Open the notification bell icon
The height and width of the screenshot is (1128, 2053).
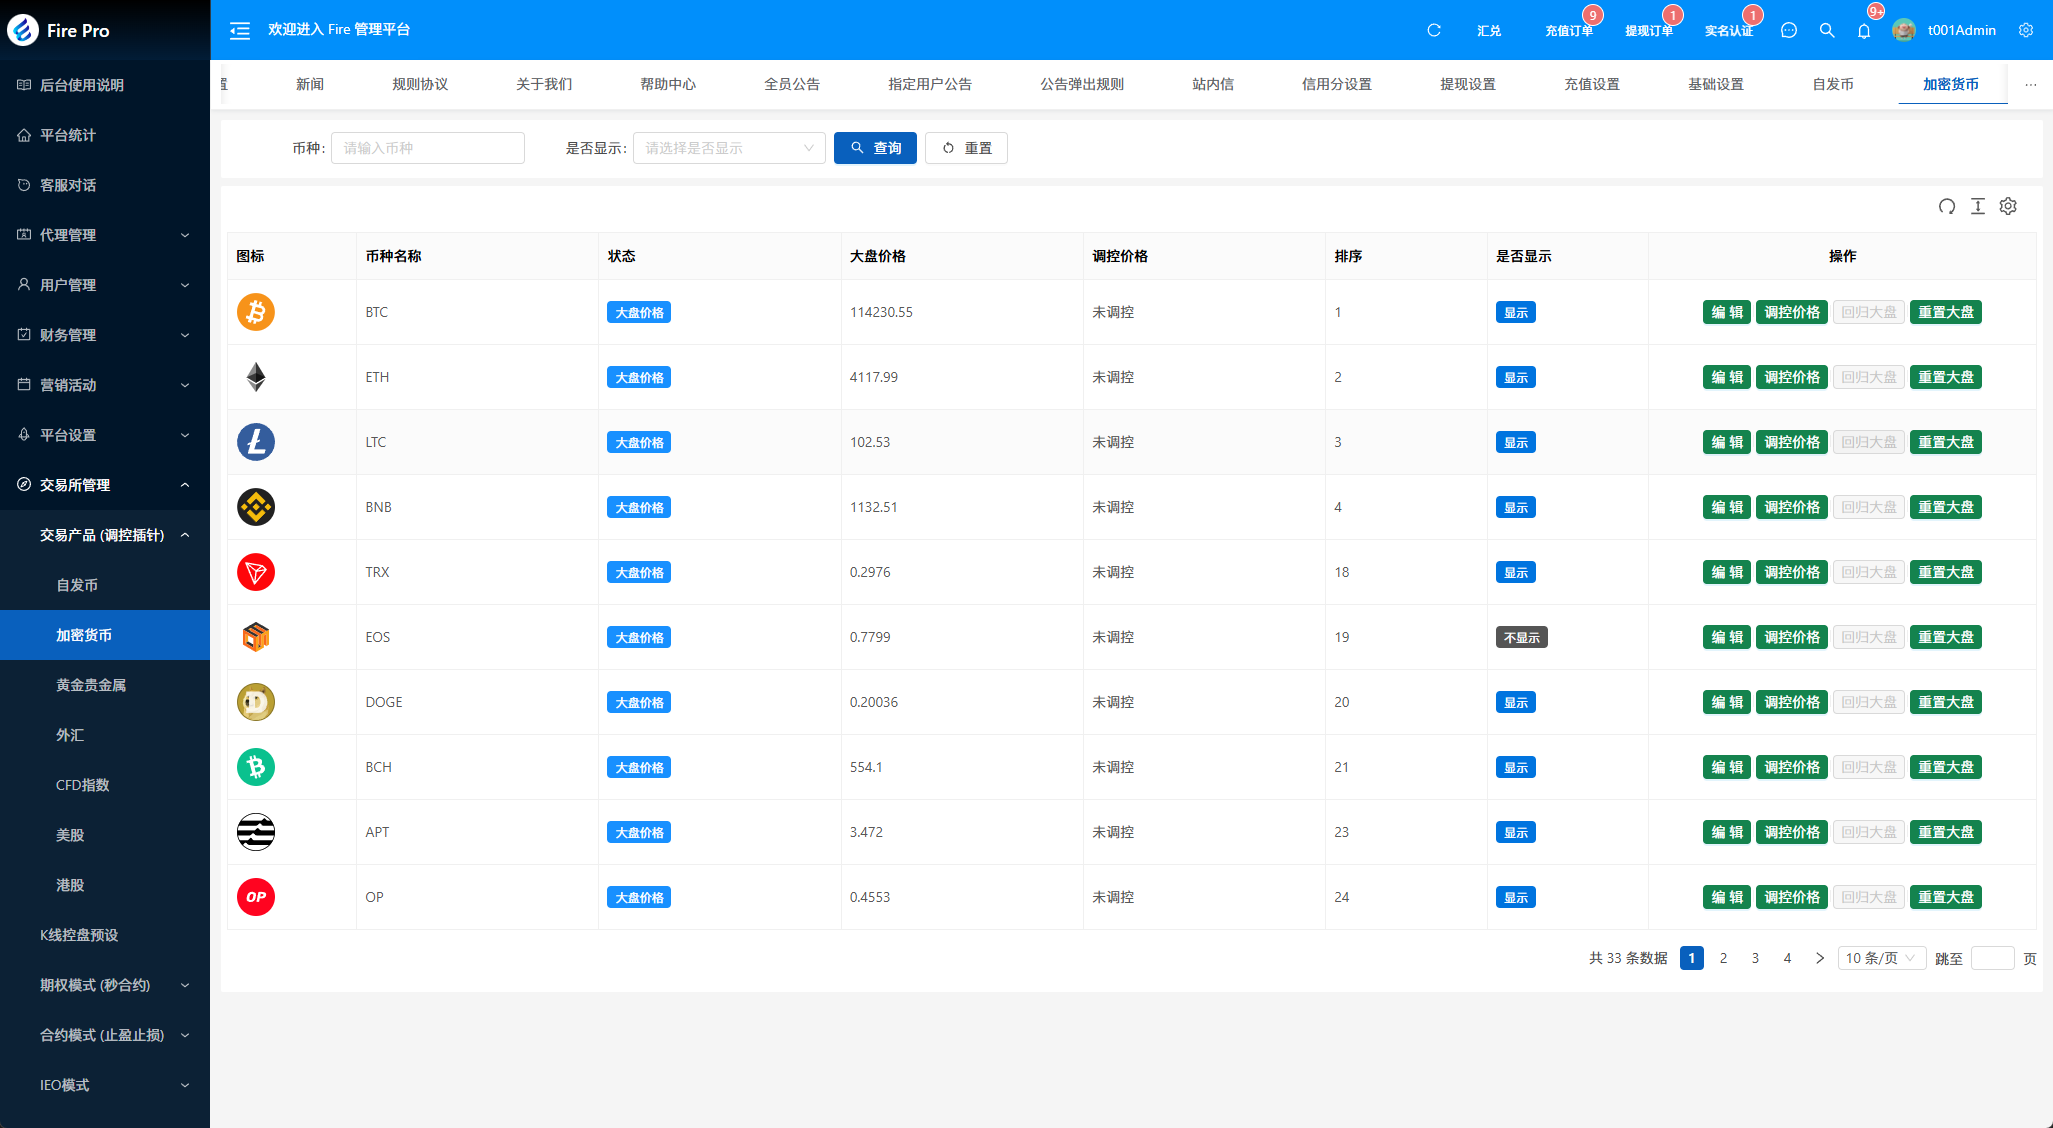(1864, 31)
